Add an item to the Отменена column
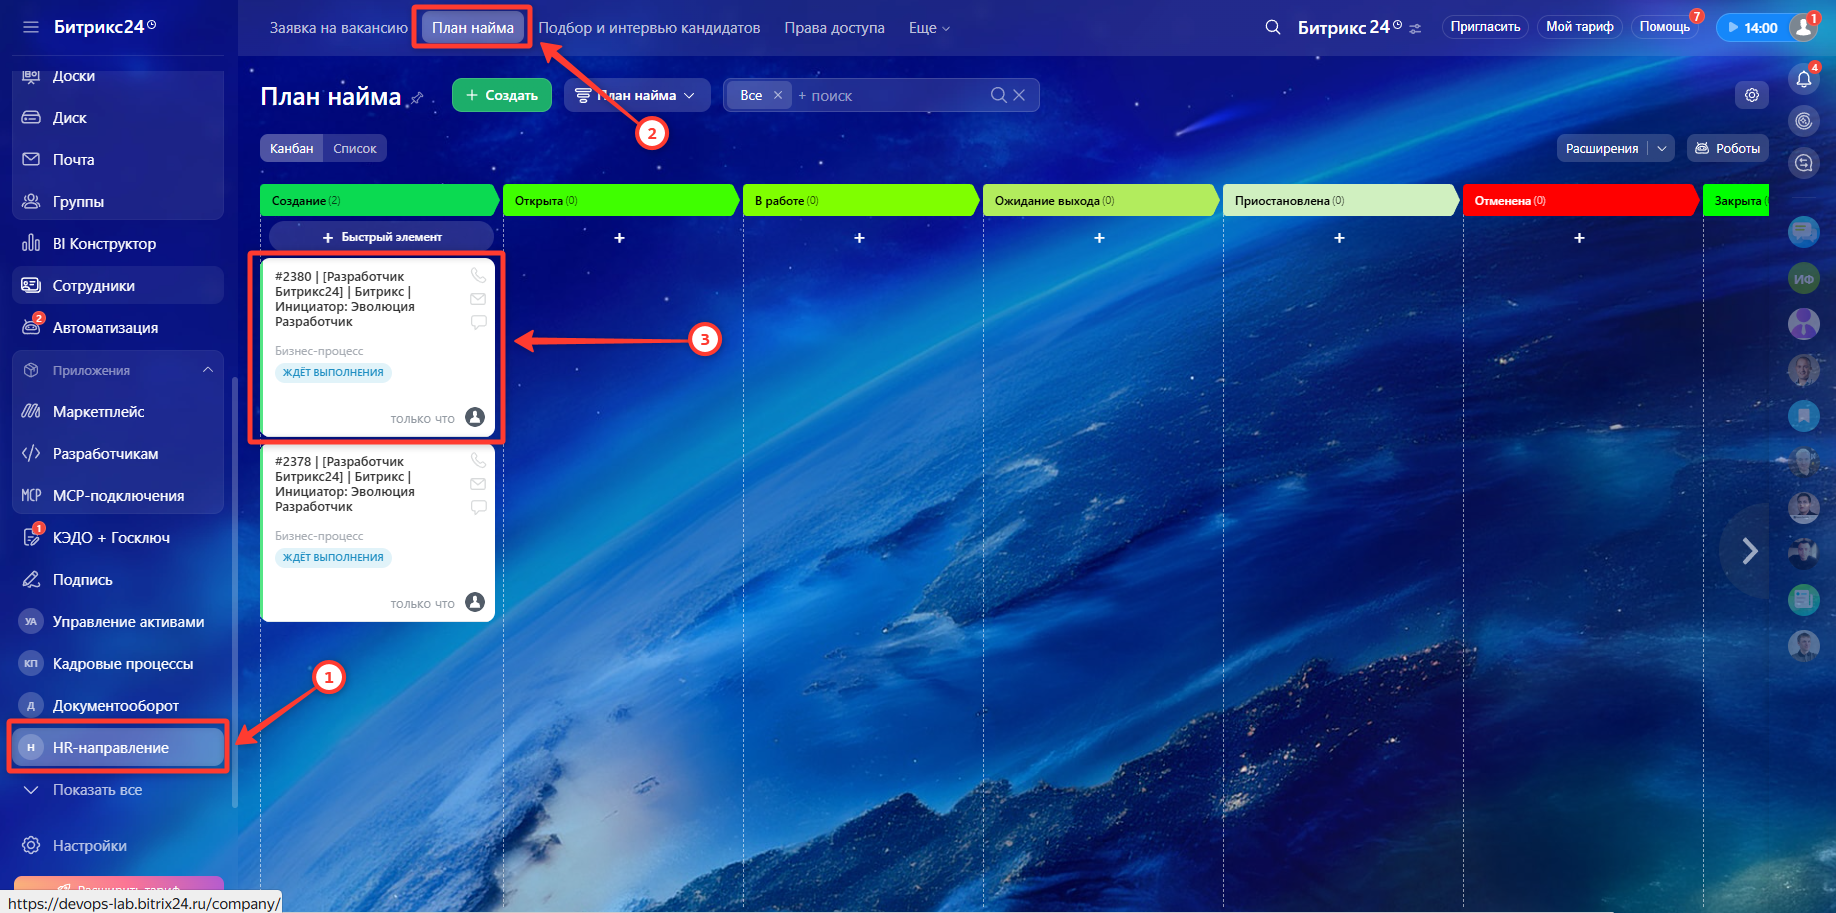 tap(1580, 238)
